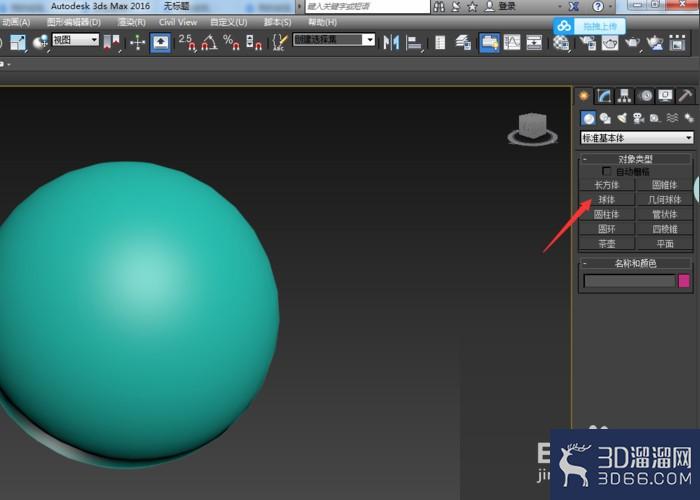Toggle Keyboard Shortcut Override button
Viewport: 700px width, 500px height.
(x=160, y=43)
